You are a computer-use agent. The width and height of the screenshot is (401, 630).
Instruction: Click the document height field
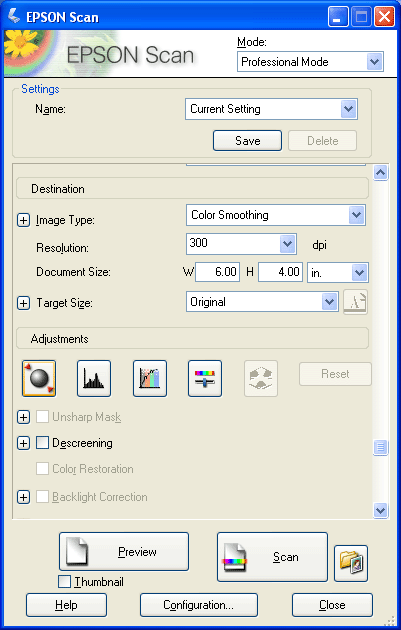pyautogui.click(x=280, y=272)
